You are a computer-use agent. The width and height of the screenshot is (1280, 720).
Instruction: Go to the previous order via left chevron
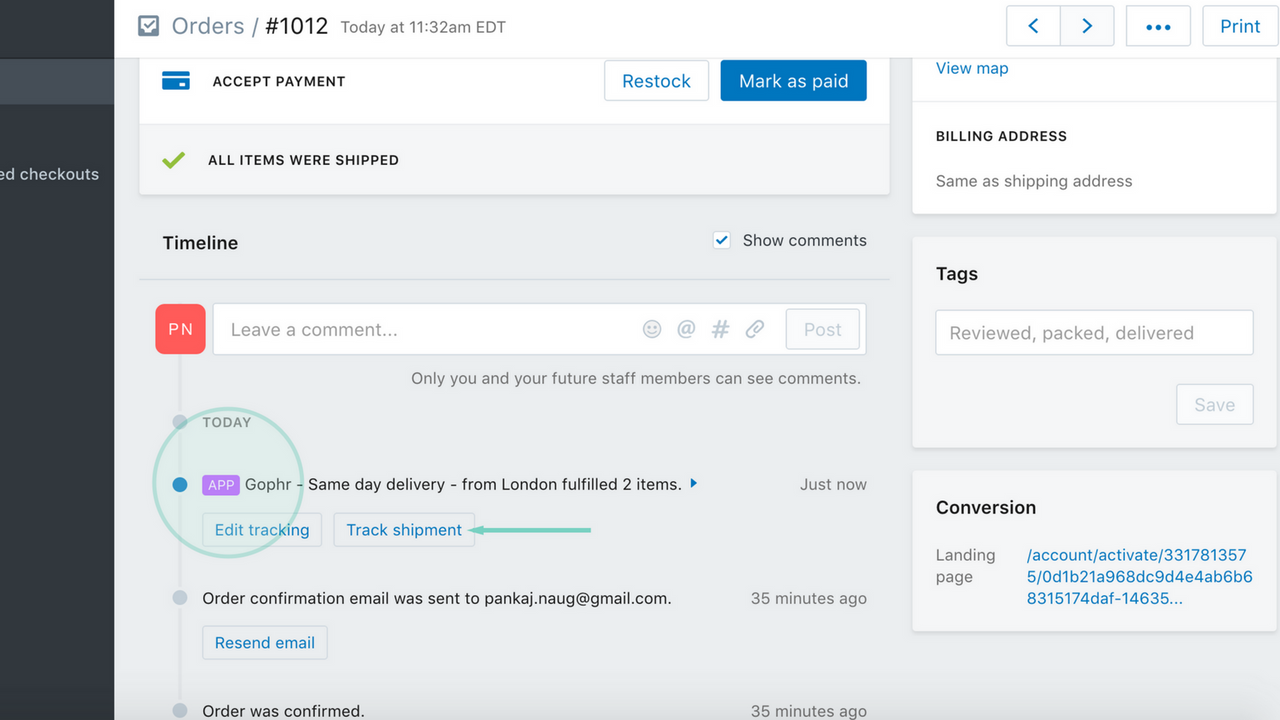1033,26
